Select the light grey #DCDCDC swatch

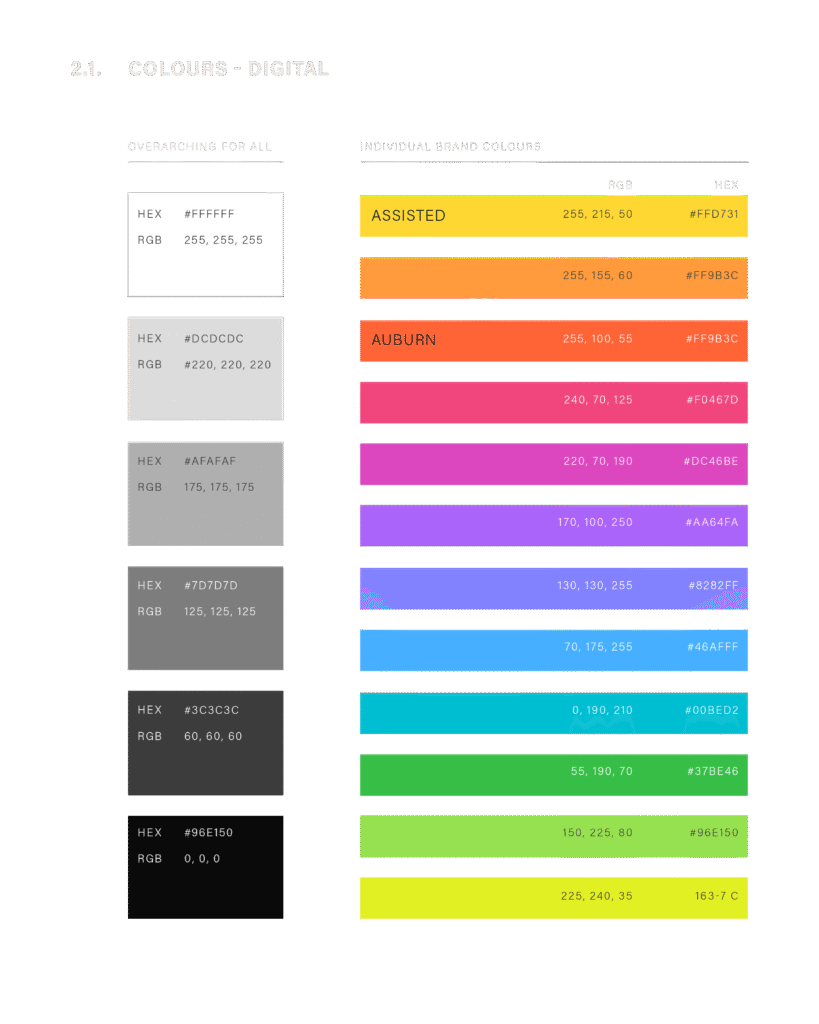(x=205, y=368)
